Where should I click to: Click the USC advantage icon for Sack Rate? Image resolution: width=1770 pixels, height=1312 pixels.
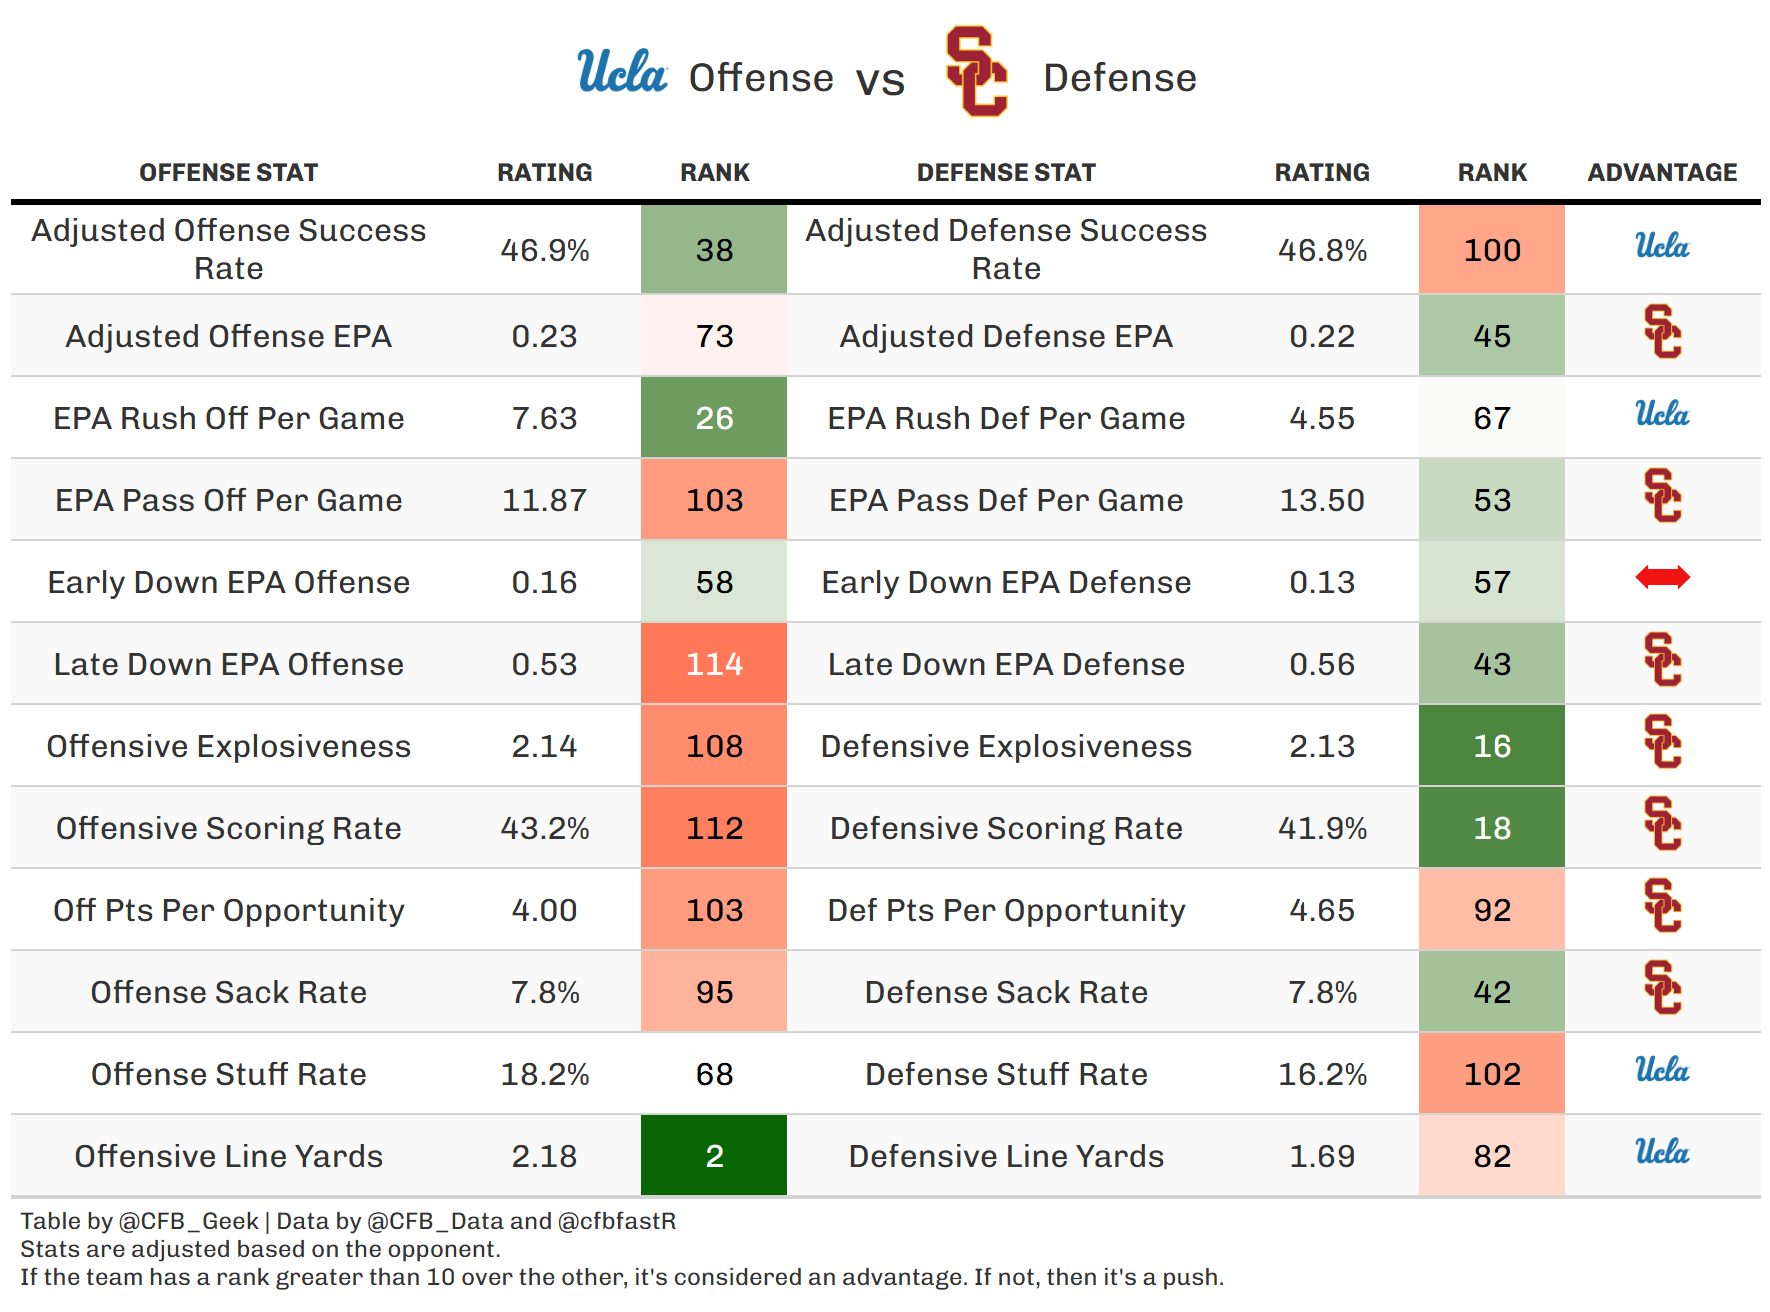(1662, 988)
